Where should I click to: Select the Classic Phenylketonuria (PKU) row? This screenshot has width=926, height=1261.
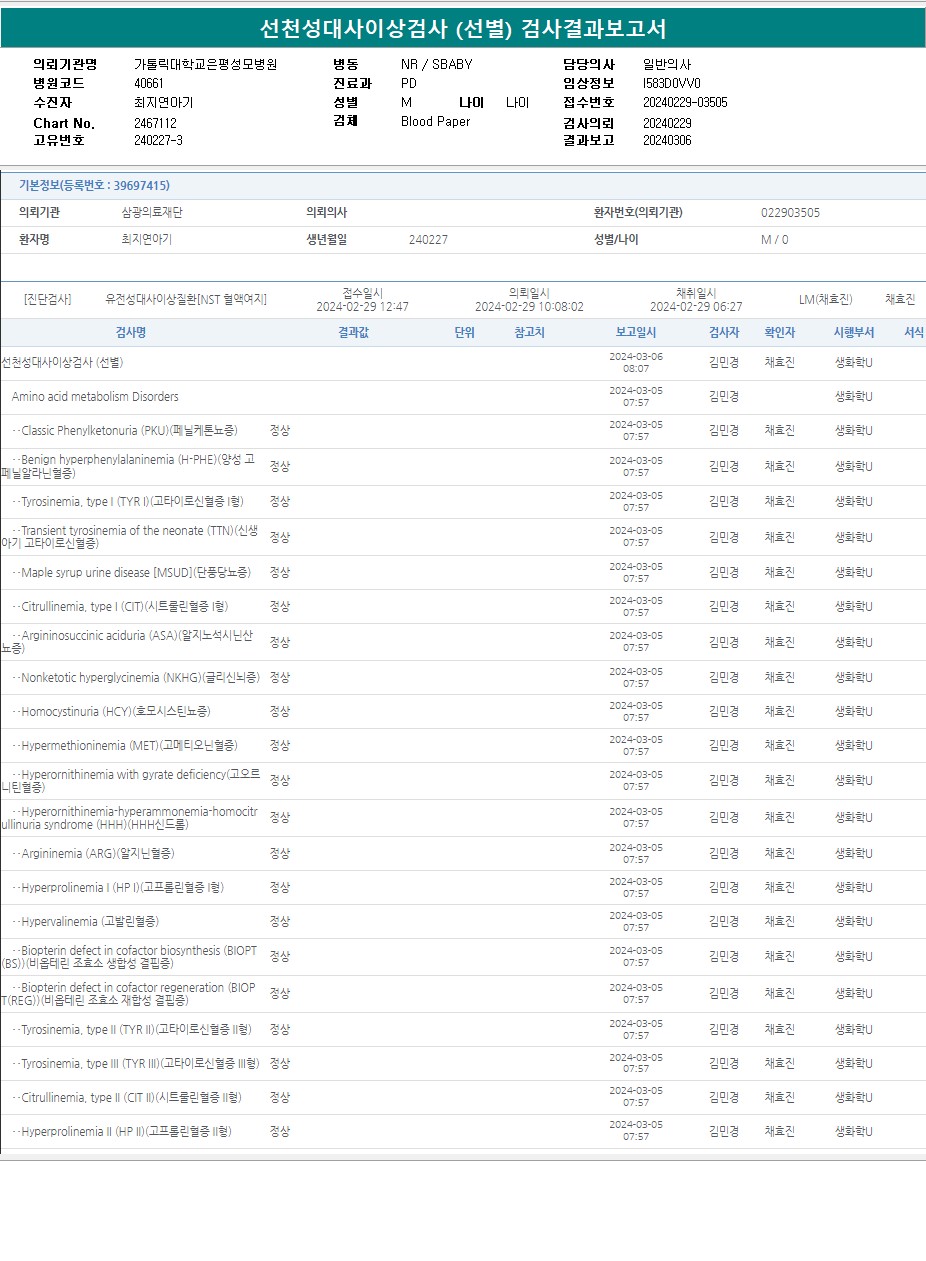tap(129, 431)
